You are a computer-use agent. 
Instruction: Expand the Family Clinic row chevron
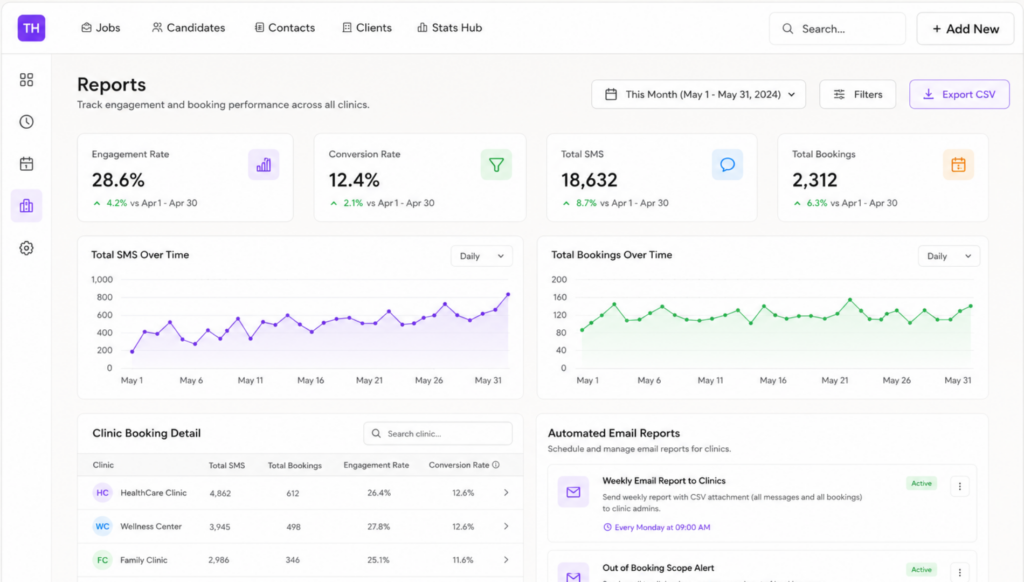coord(506,560)
